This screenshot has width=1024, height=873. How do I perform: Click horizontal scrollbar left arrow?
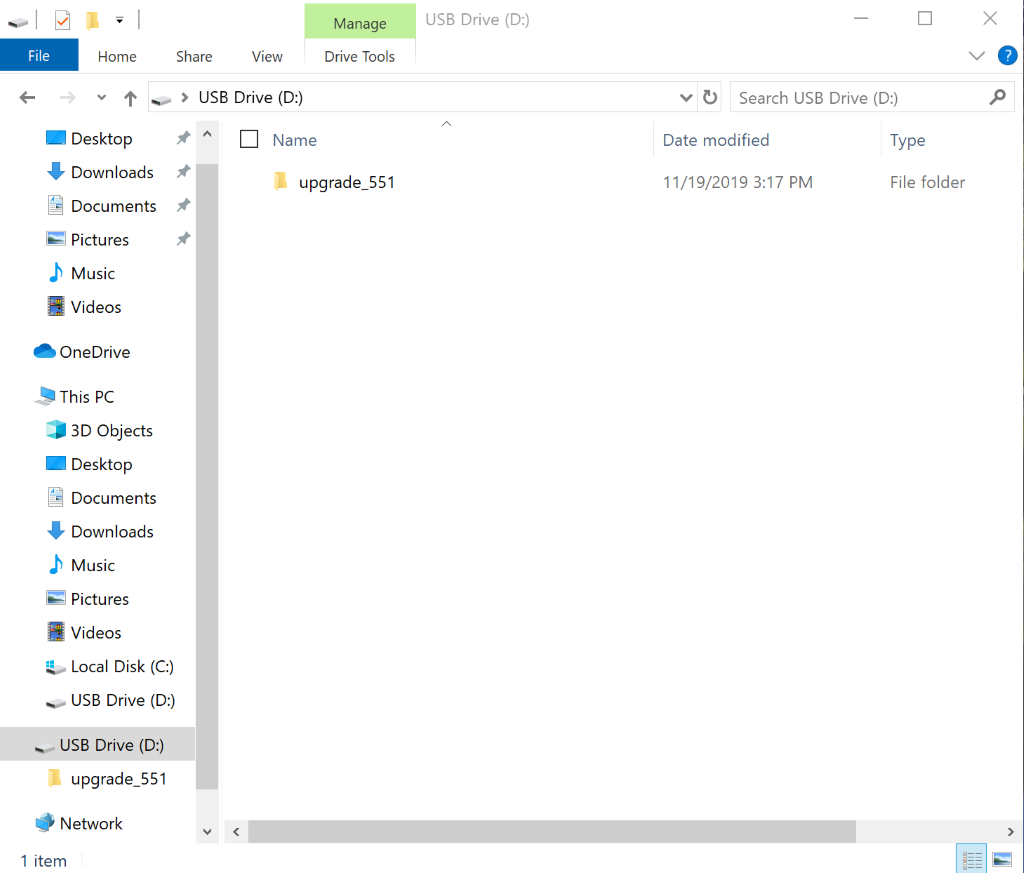236,832
